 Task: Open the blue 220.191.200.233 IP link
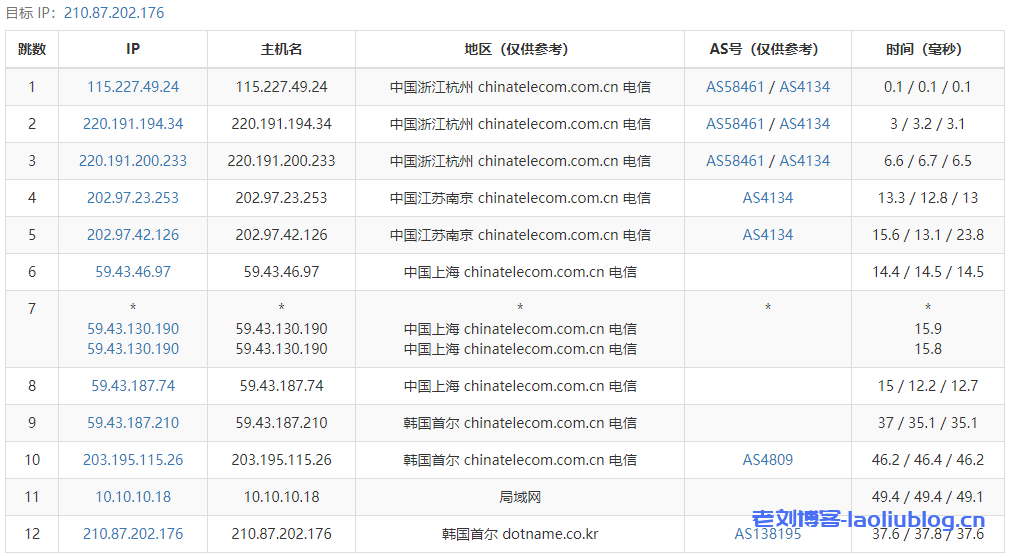point(133,161)
